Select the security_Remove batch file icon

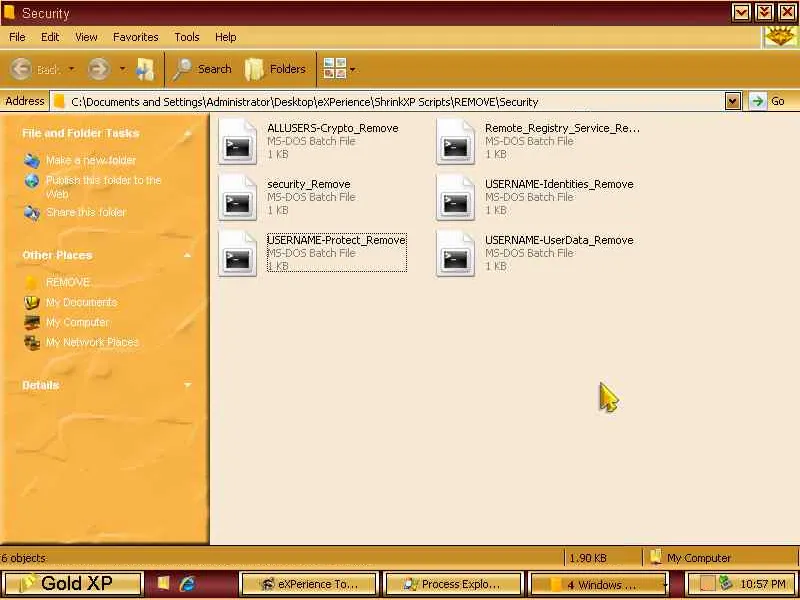pyautogui.click(x=237, y=198)
